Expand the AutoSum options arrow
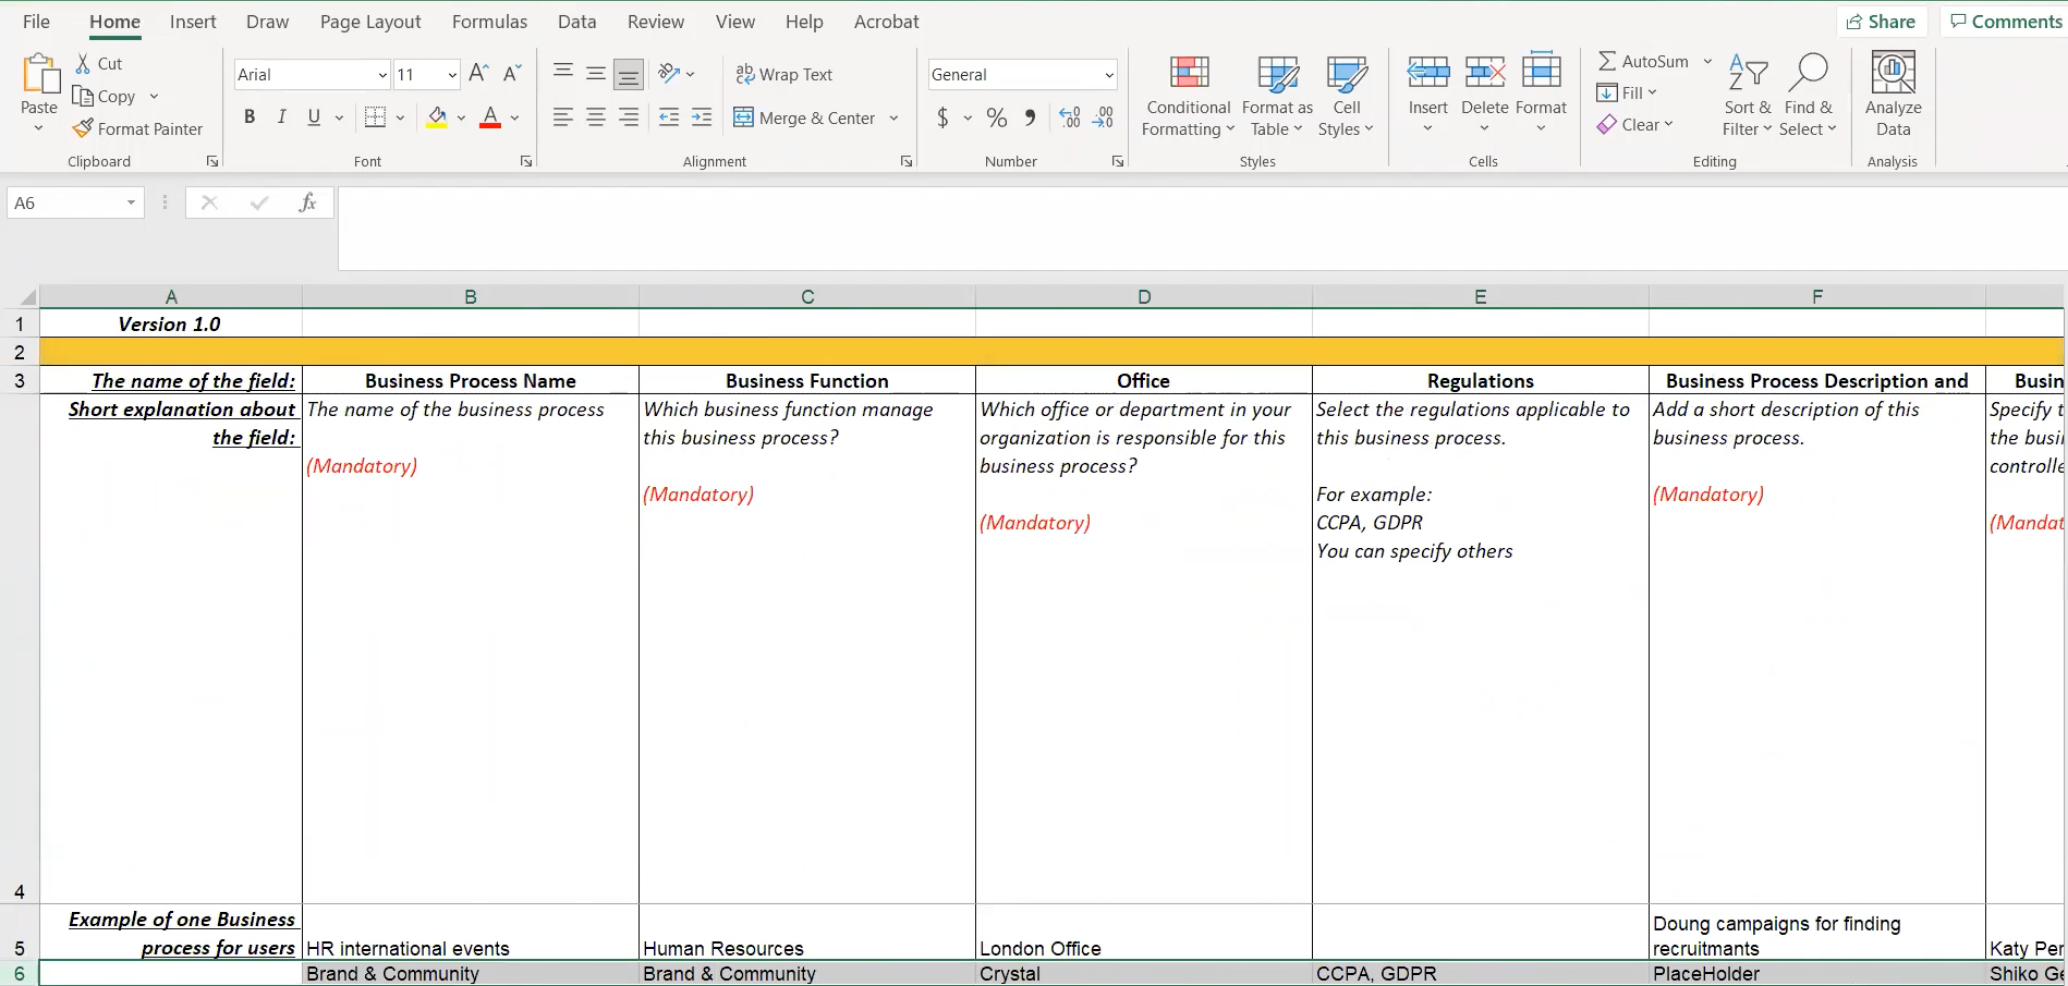 click(1707, 61)
